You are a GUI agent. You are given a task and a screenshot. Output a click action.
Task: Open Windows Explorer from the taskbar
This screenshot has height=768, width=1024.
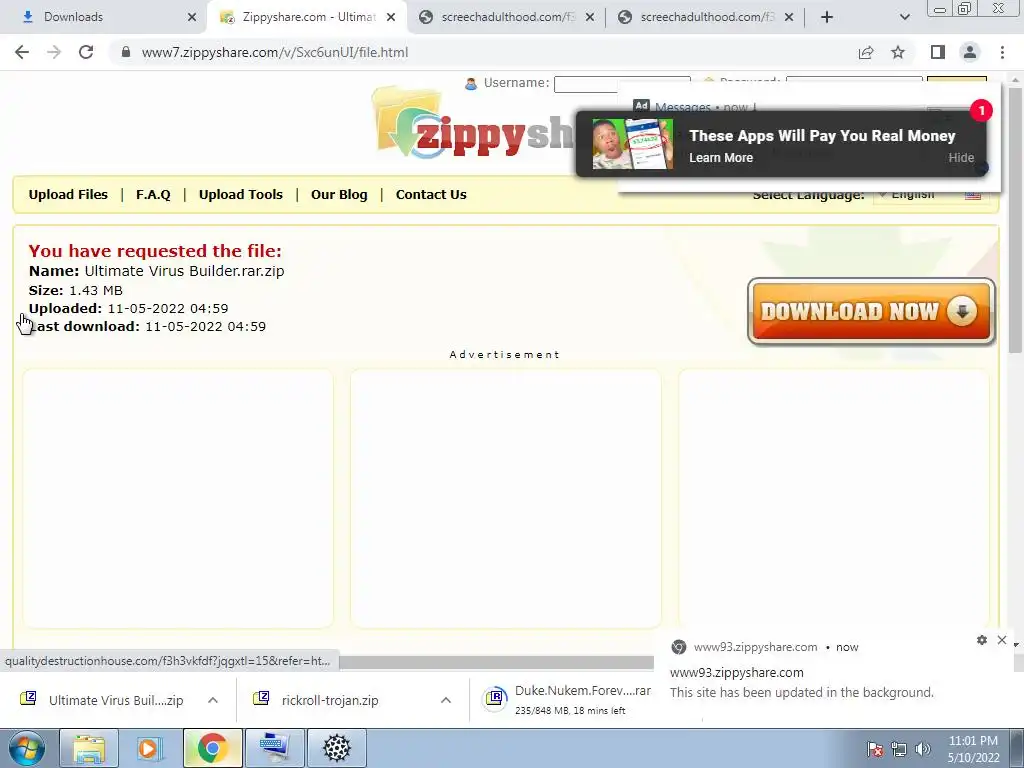89,748
